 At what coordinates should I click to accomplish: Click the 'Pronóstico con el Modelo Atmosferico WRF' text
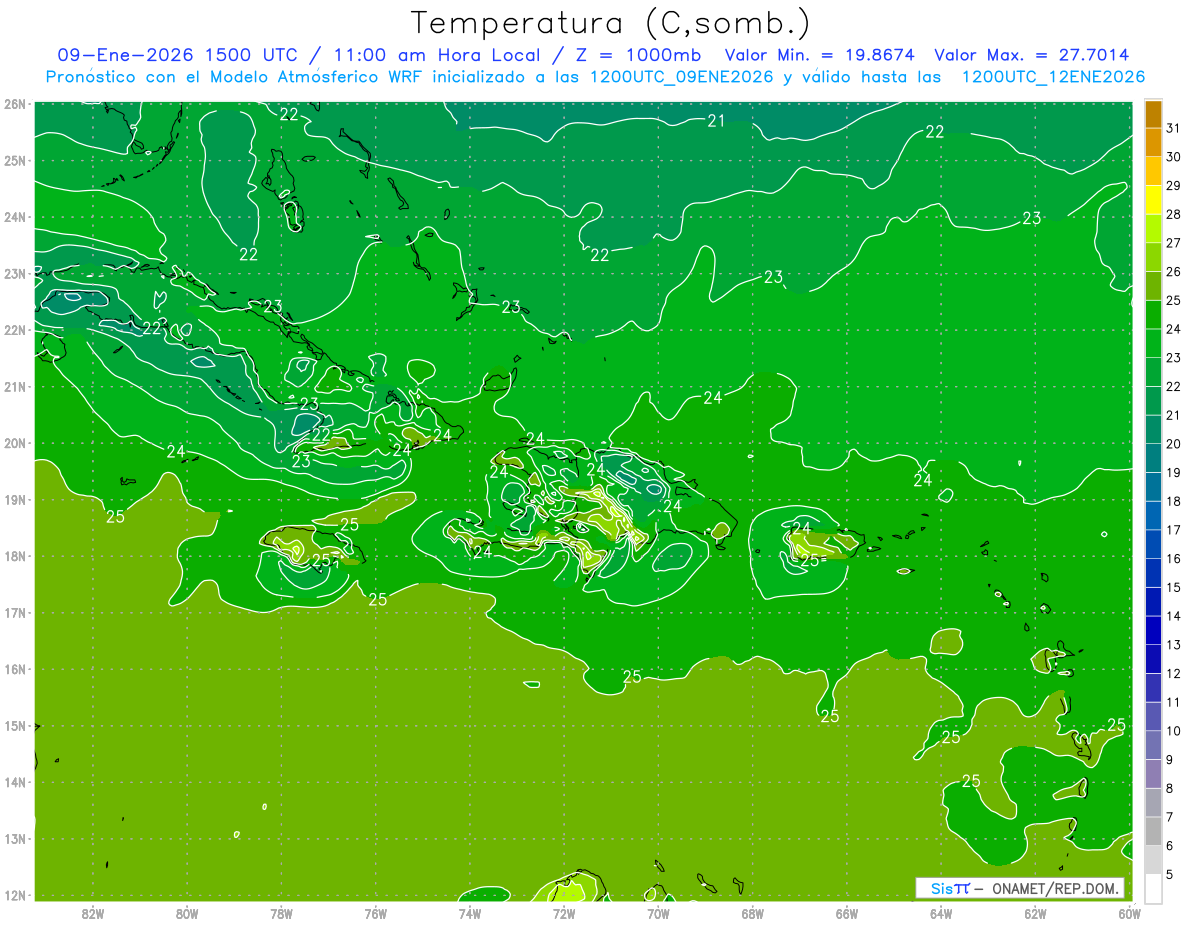(x=234, y=77)
